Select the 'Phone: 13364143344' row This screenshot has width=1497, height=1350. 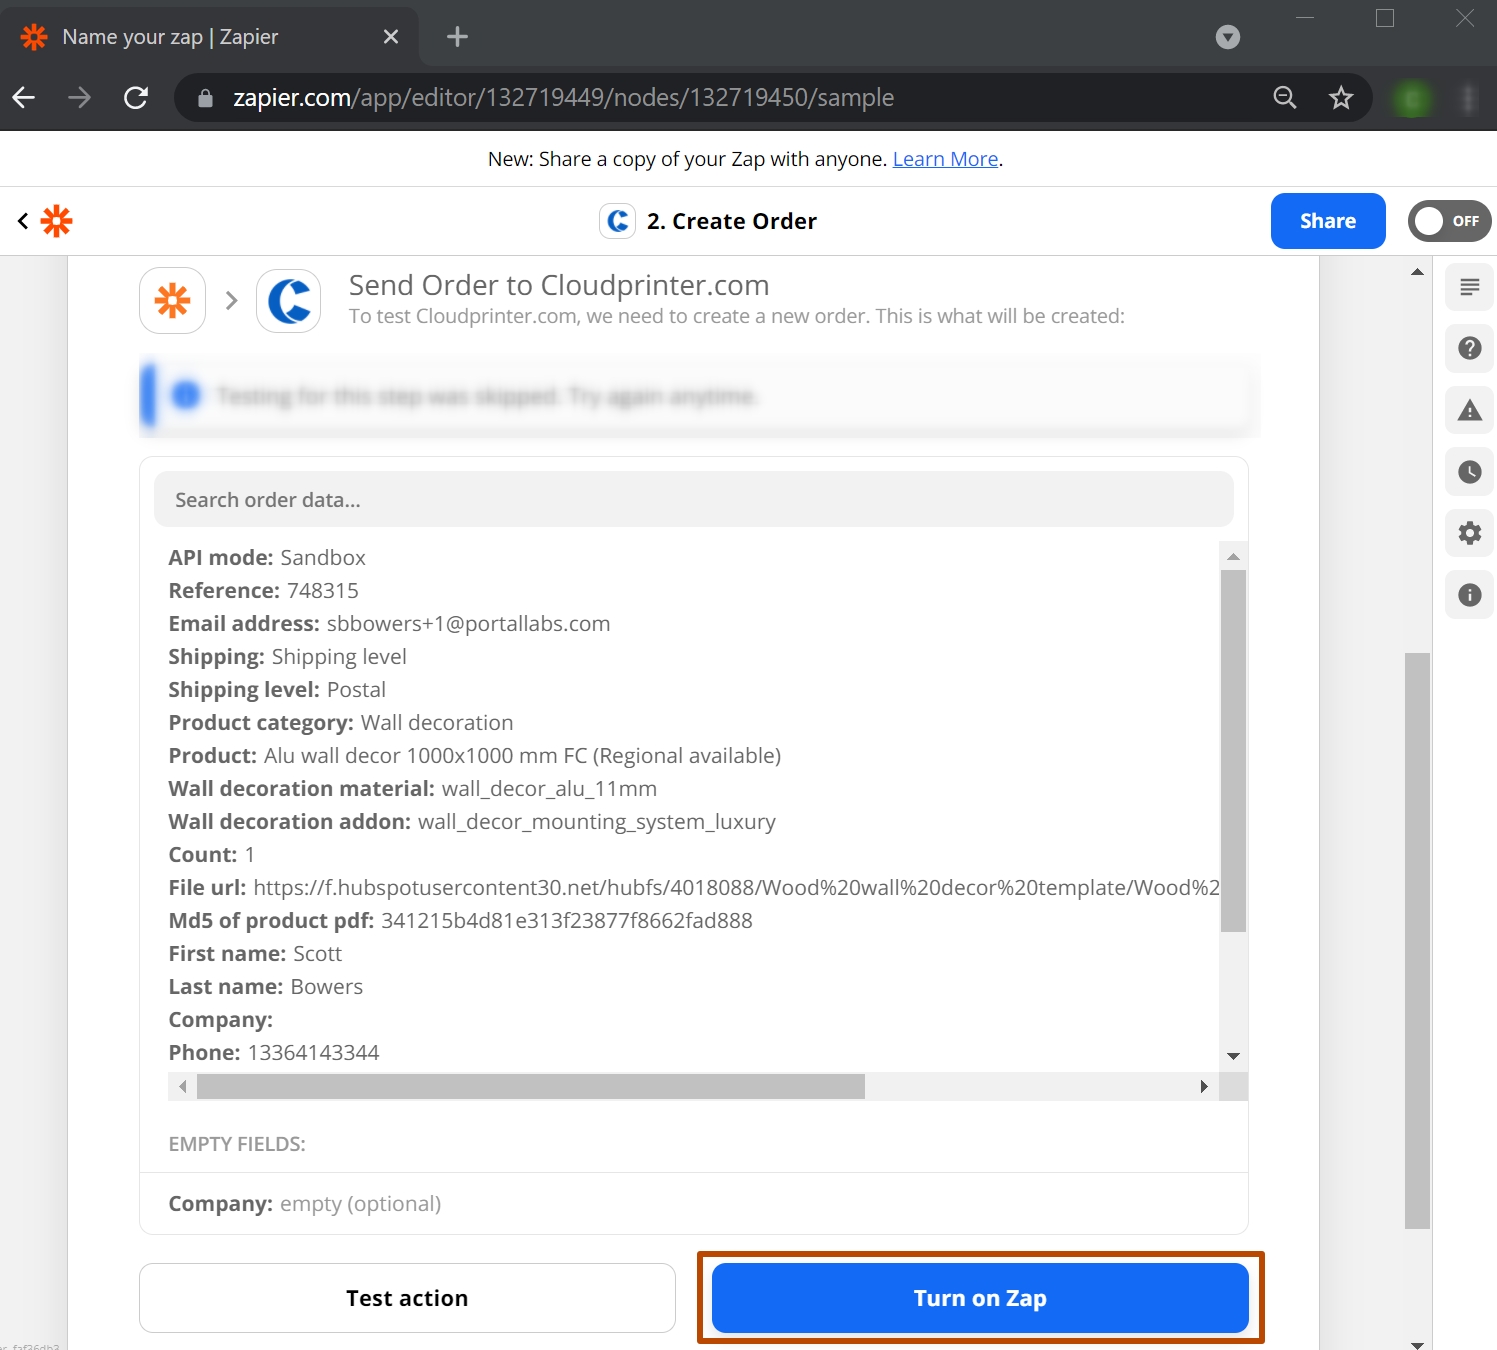click(x=274, y=1052)
